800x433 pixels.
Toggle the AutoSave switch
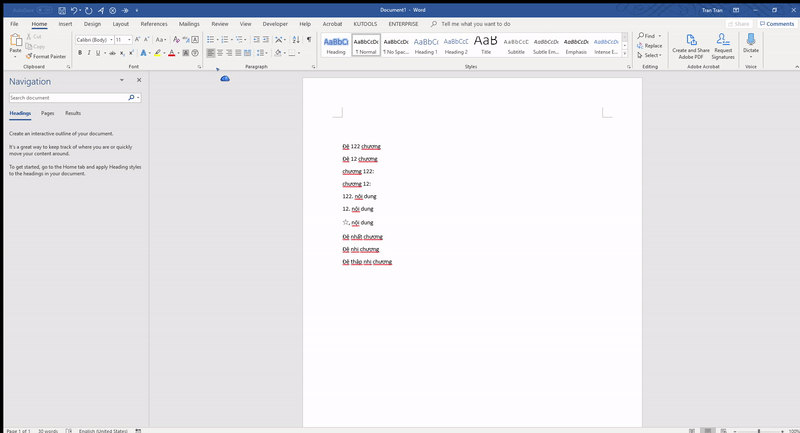pyautogui.click(x=42, y=9)
